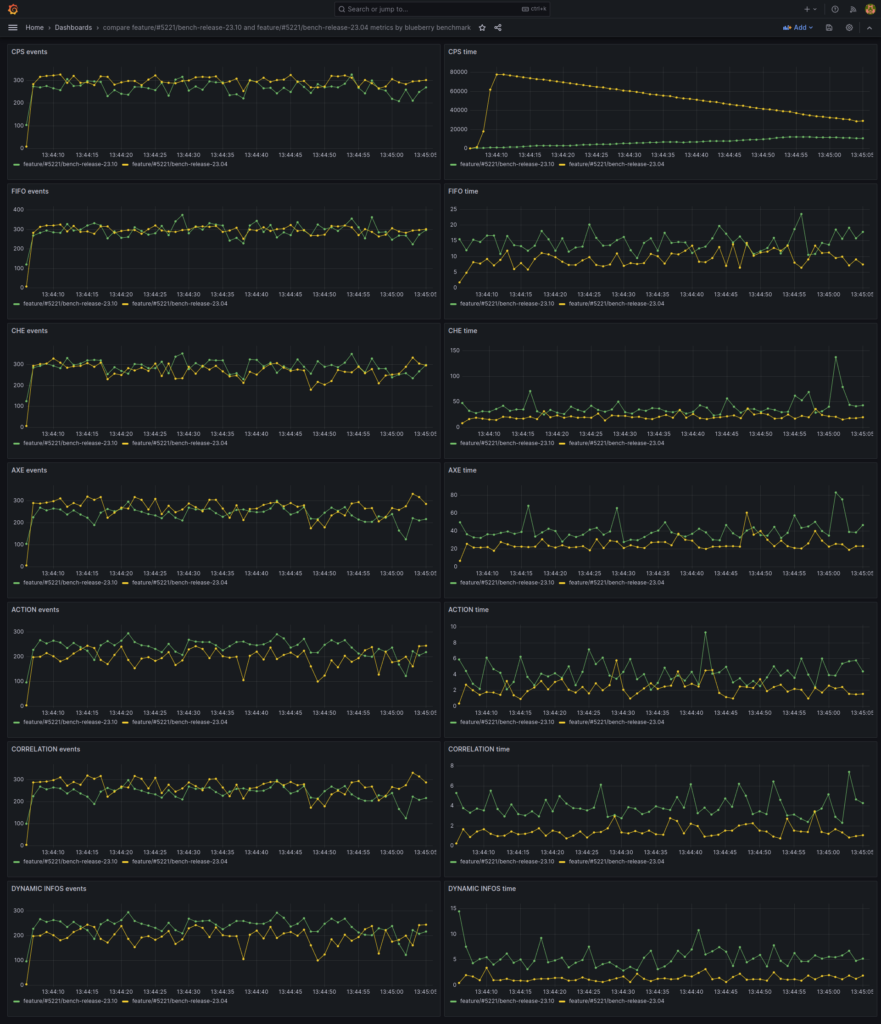Toggle bench-release-23.04 series in CPS events legend
This screenshot has width=881, height=1024.
[x=180, y=165]
